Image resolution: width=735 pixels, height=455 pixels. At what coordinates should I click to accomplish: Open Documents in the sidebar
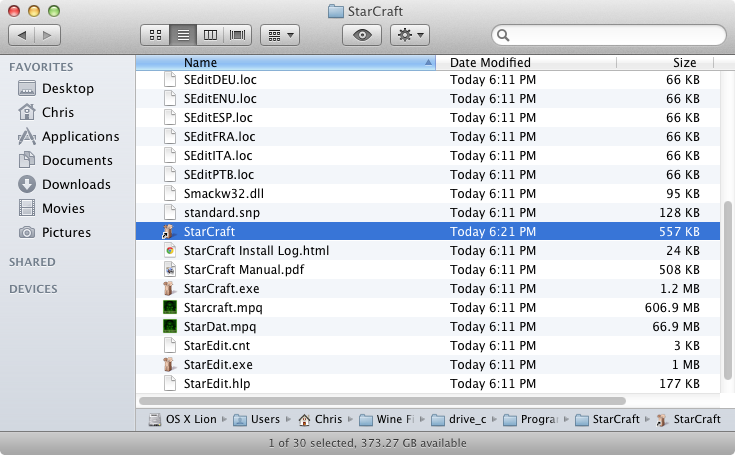pyautogui.click(x=65, y=160)
